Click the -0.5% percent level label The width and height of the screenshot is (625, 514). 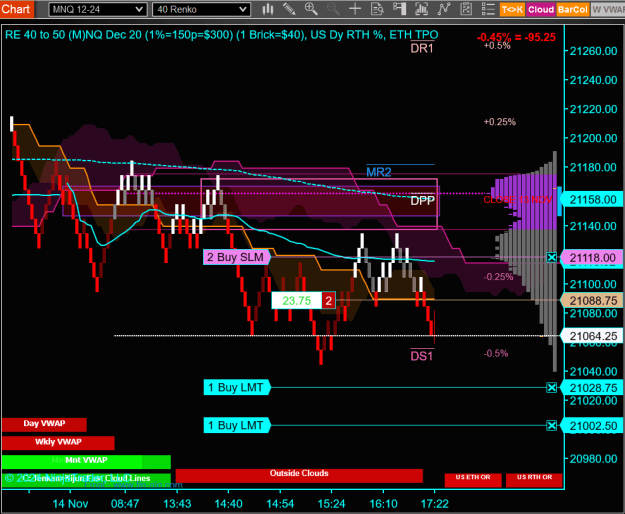[x=496, y=353]
